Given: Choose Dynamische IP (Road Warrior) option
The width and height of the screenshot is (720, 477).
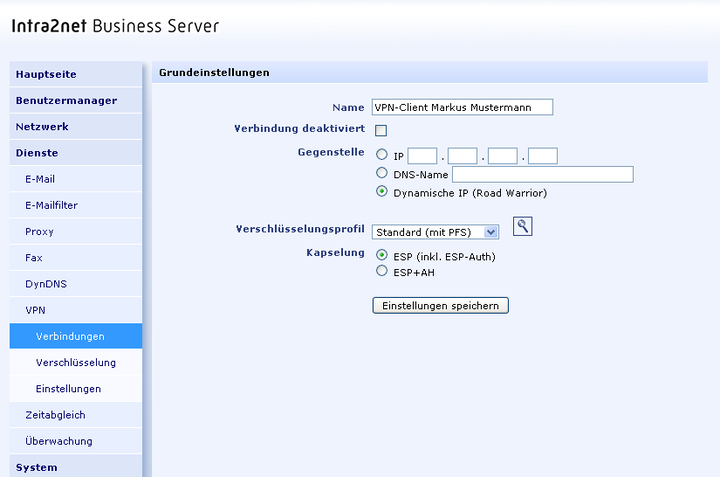Looking at the screenshot, I should 382,191.
